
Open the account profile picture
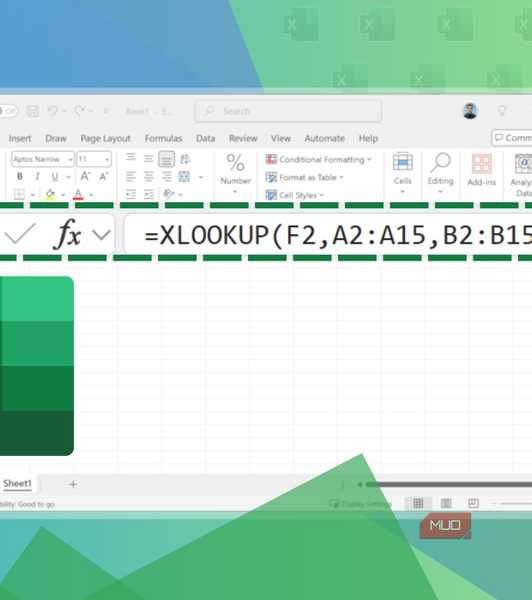click(x=470, y=111)
